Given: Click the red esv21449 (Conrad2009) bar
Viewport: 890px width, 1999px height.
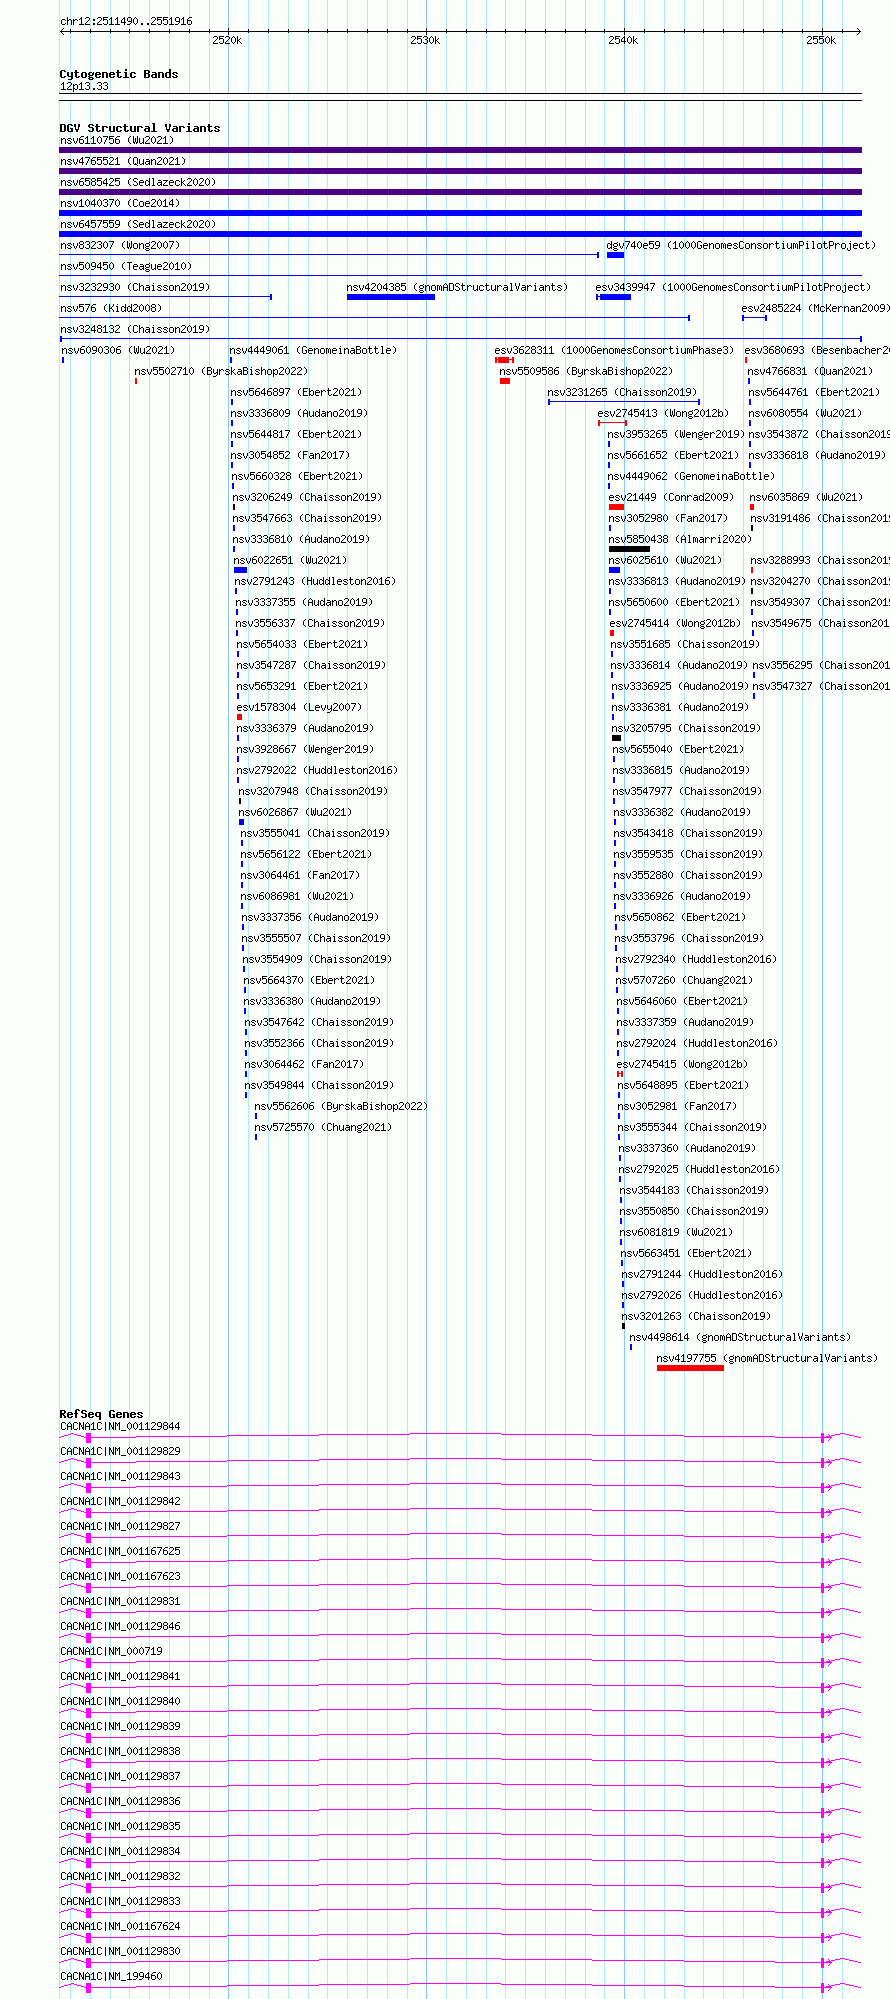Looking at the screenshot, I should 616,507.
